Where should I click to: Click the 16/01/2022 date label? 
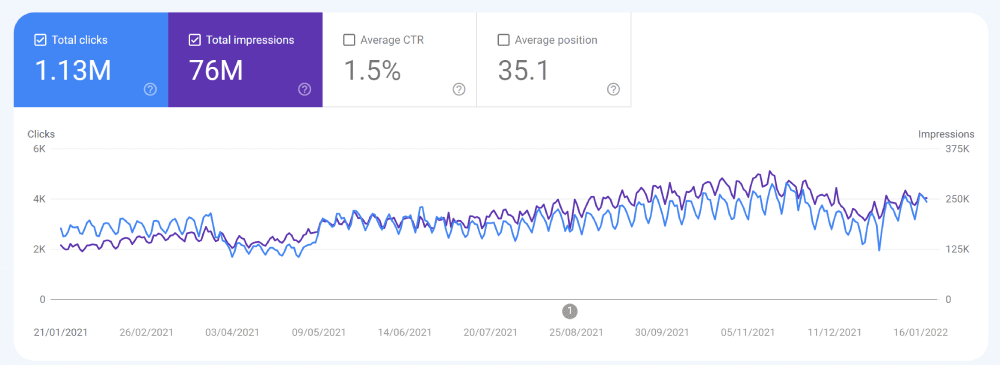(921, 332)
